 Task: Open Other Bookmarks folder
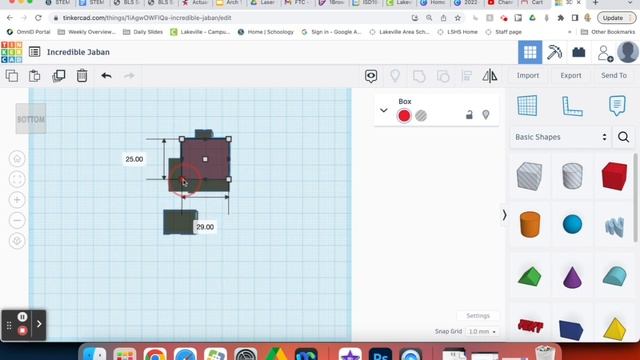(608, 32)
